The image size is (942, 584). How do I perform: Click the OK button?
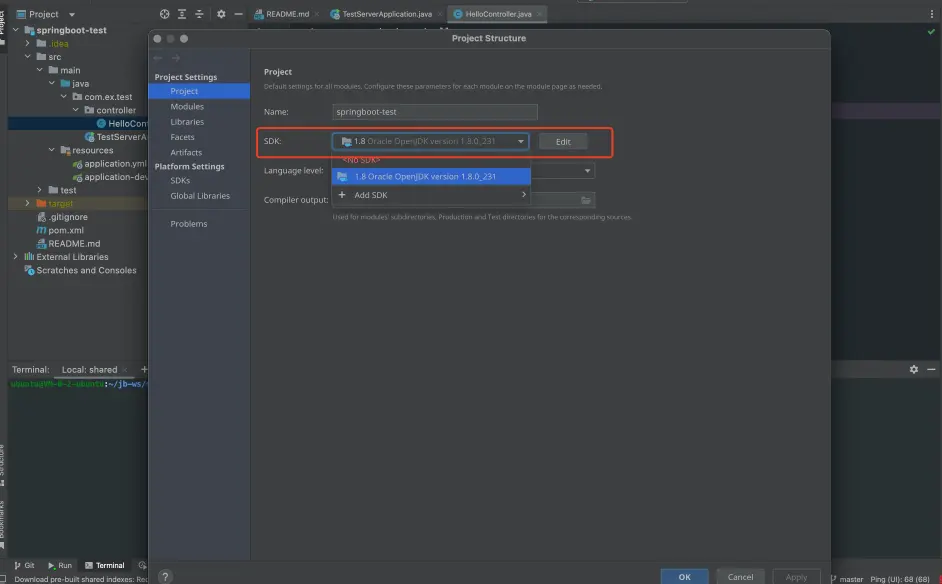[x=684, y=577]
